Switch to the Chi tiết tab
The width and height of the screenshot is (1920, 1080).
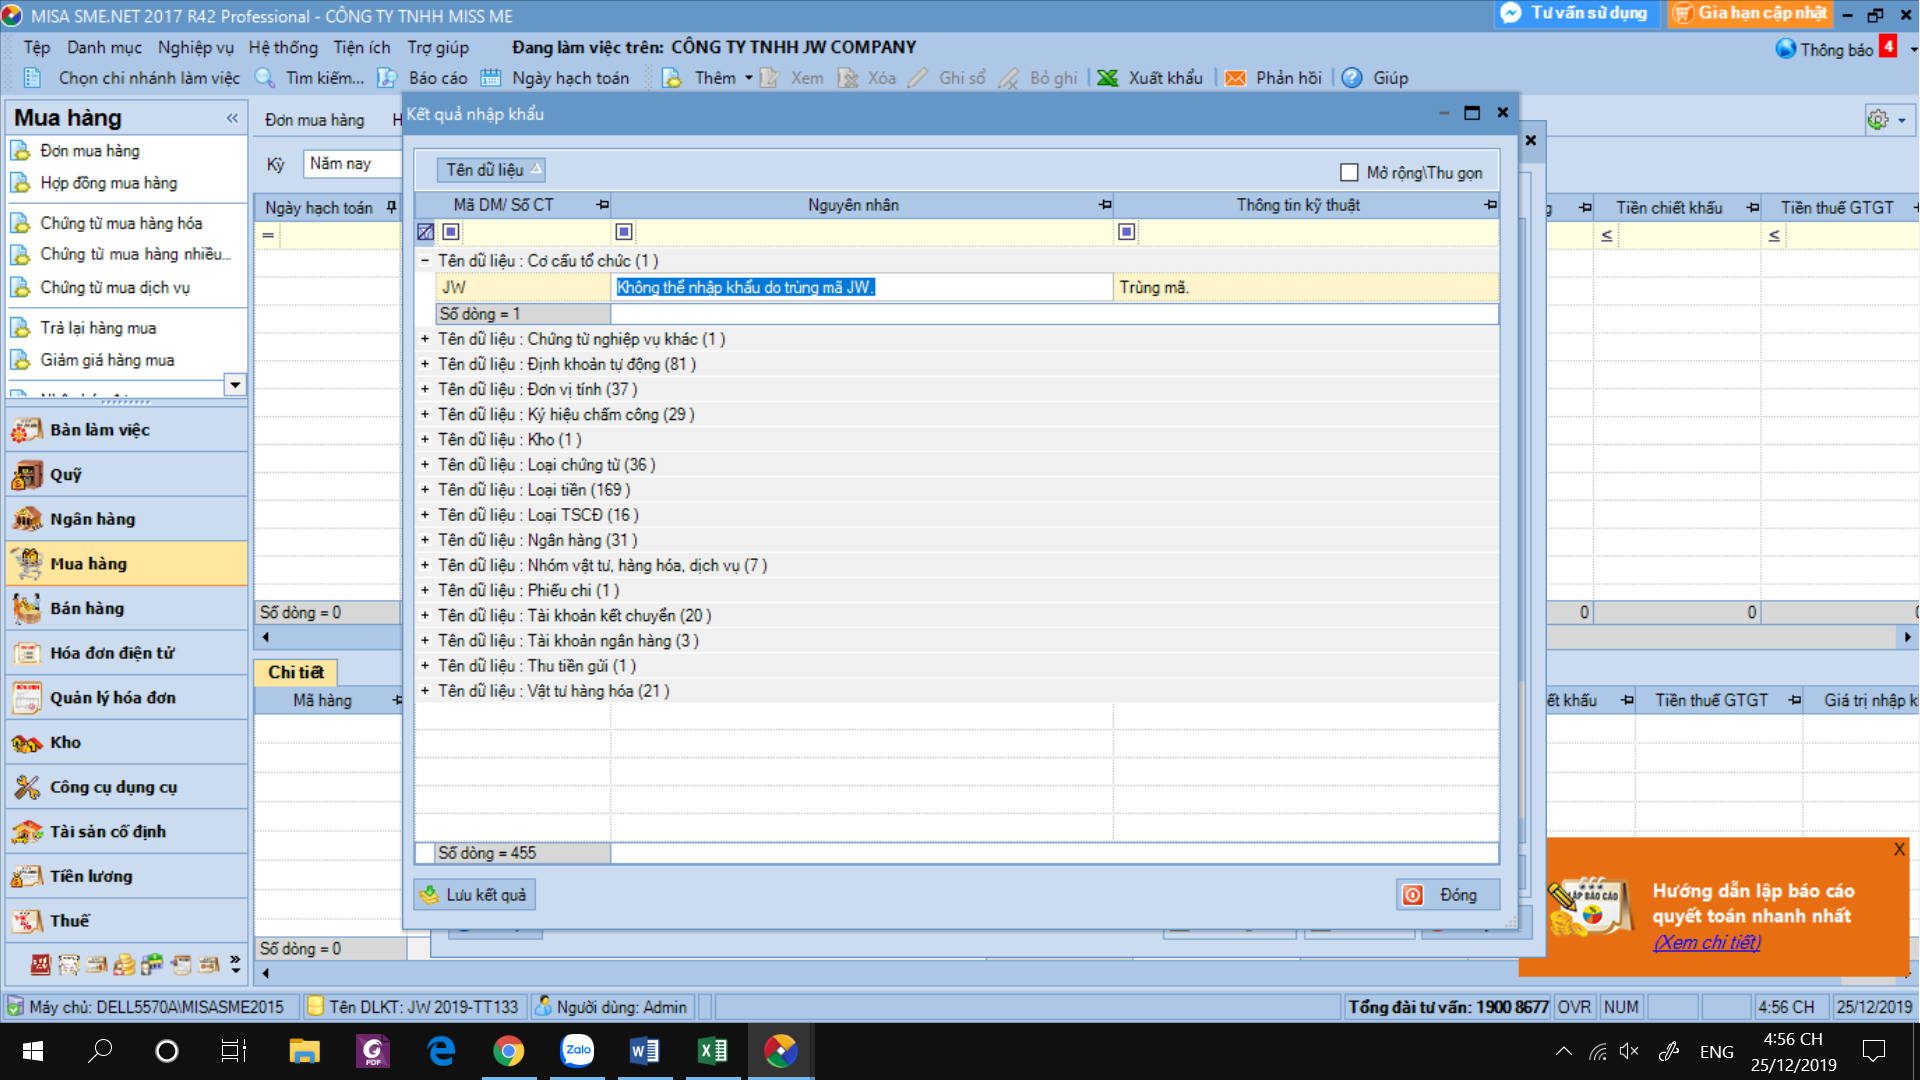click(296, 673)
